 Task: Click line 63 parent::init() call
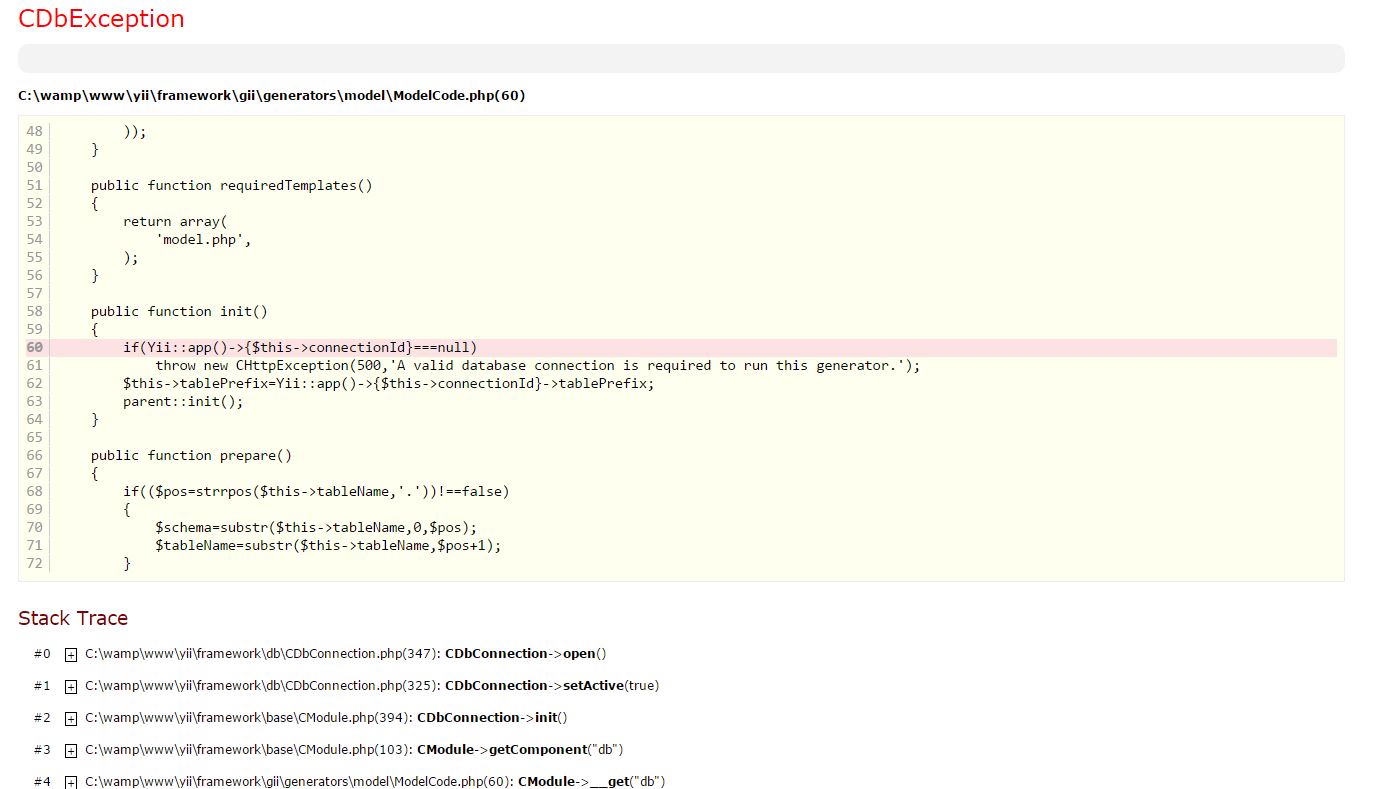[183, 402]
